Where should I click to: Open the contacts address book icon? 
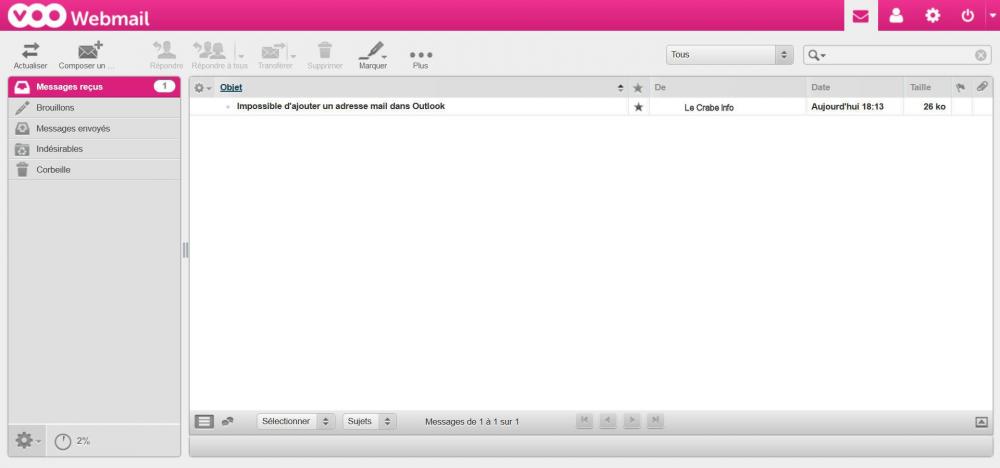[896, 16]
